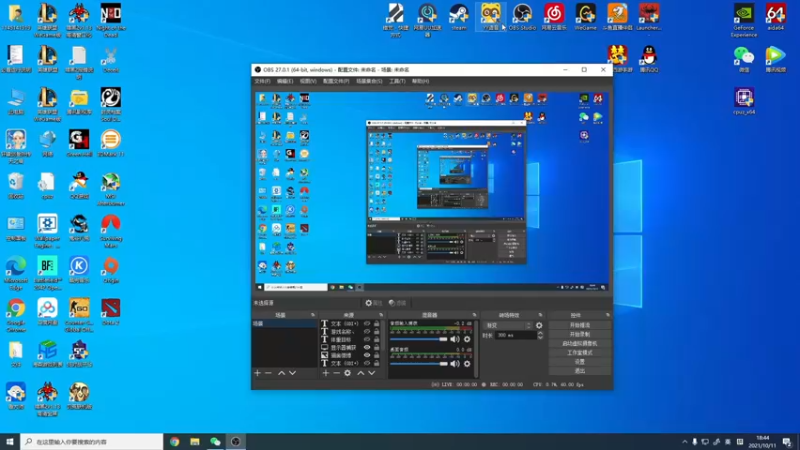Open the 编辑(E) menu in OBS
Screen dimensions: 800x450
click(285, 81)
